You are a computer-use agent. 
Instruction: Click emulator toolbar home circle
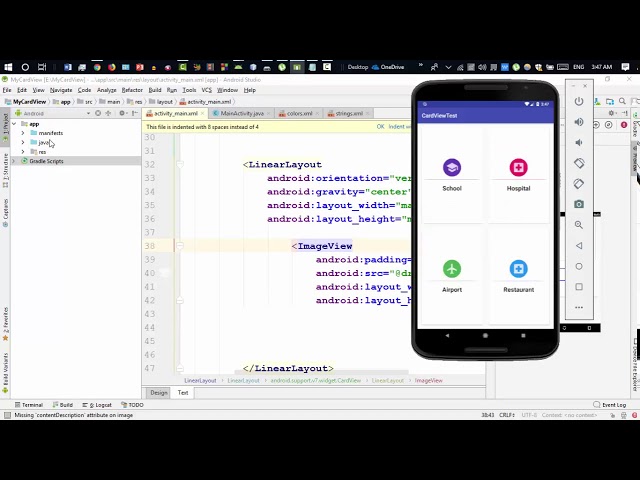click(579, 266)
